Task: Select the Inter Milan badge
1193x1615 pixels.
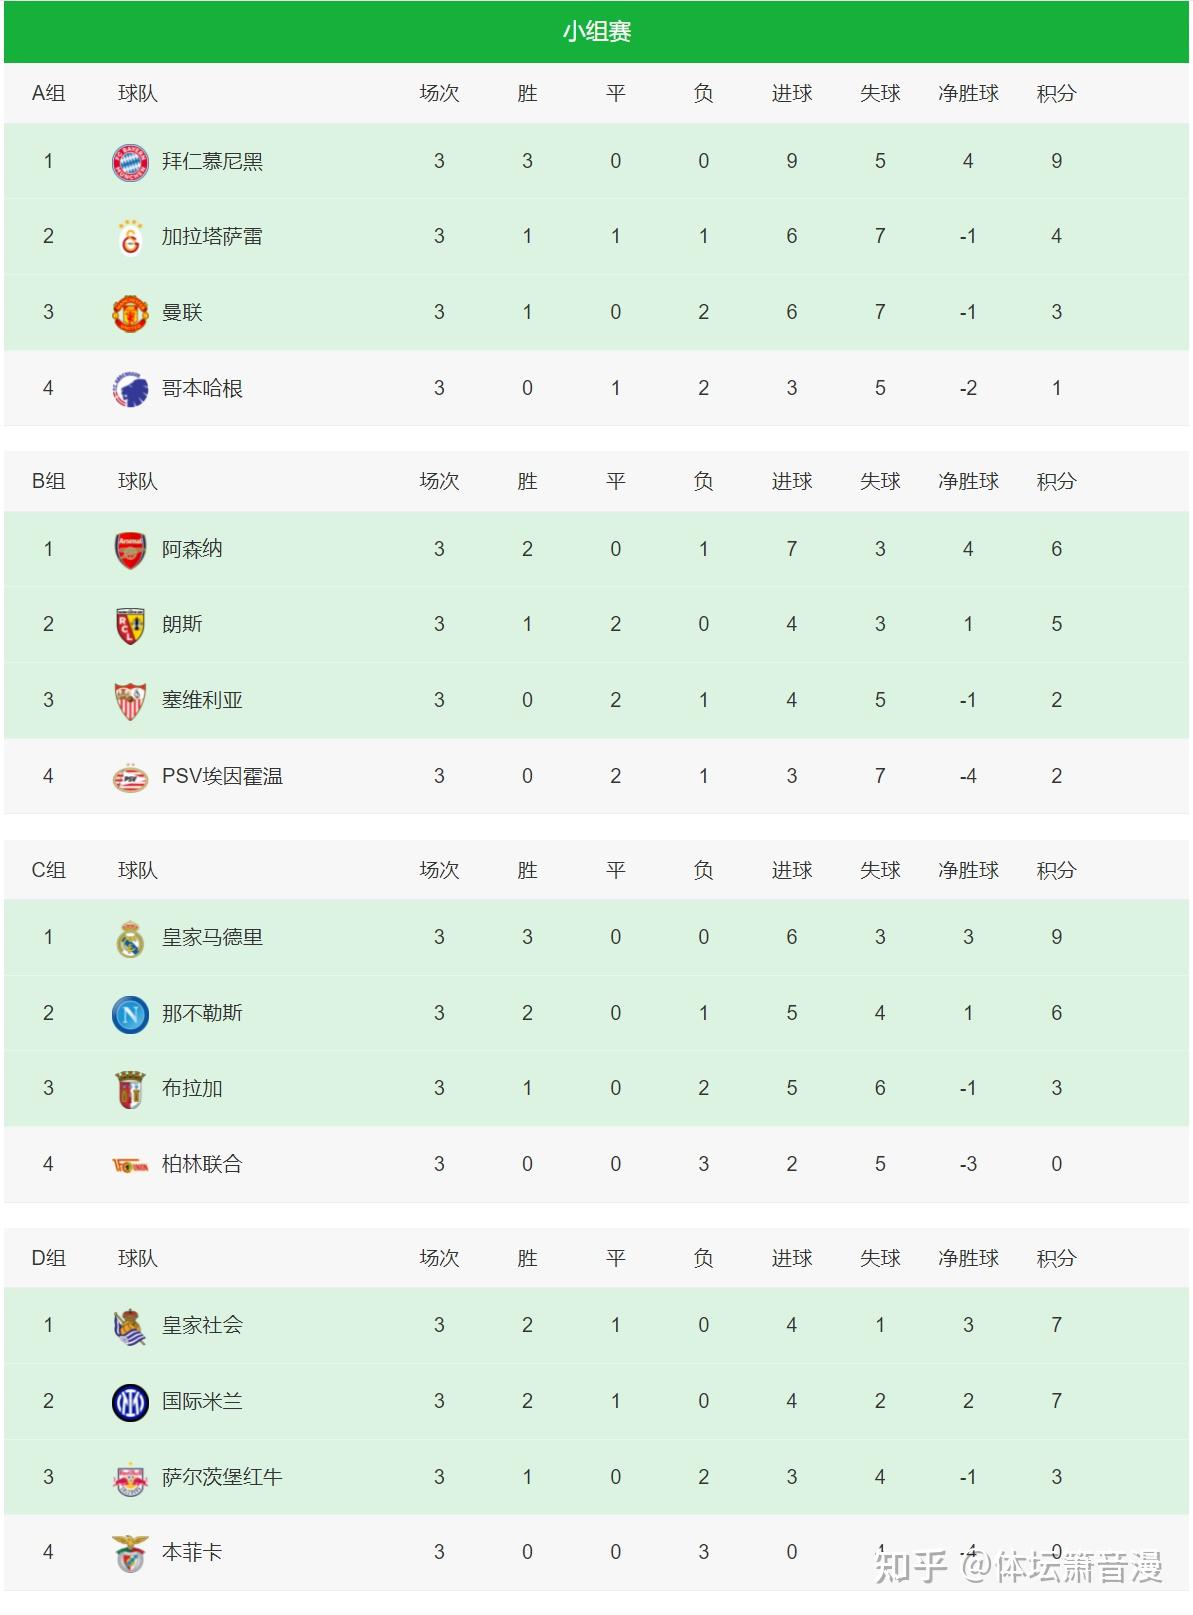Action: [x=130, y=1402]
